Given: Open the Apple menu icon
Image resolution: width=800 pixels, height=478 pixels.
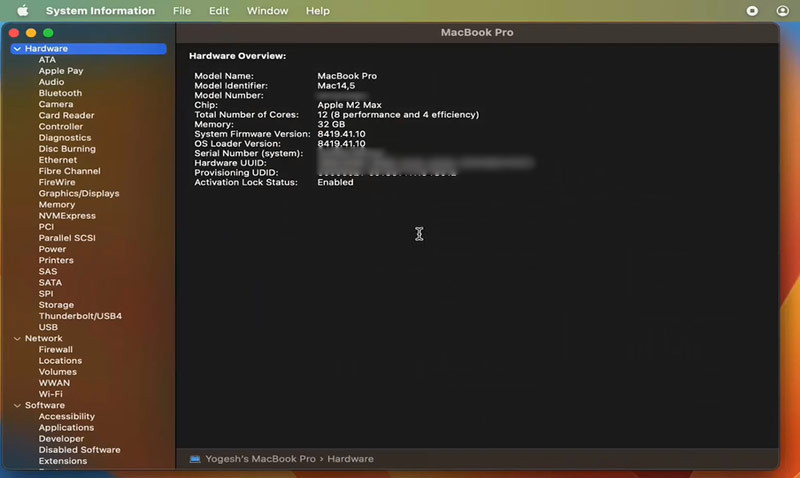Looking at the screenshot, I should [x=23, y=11].
